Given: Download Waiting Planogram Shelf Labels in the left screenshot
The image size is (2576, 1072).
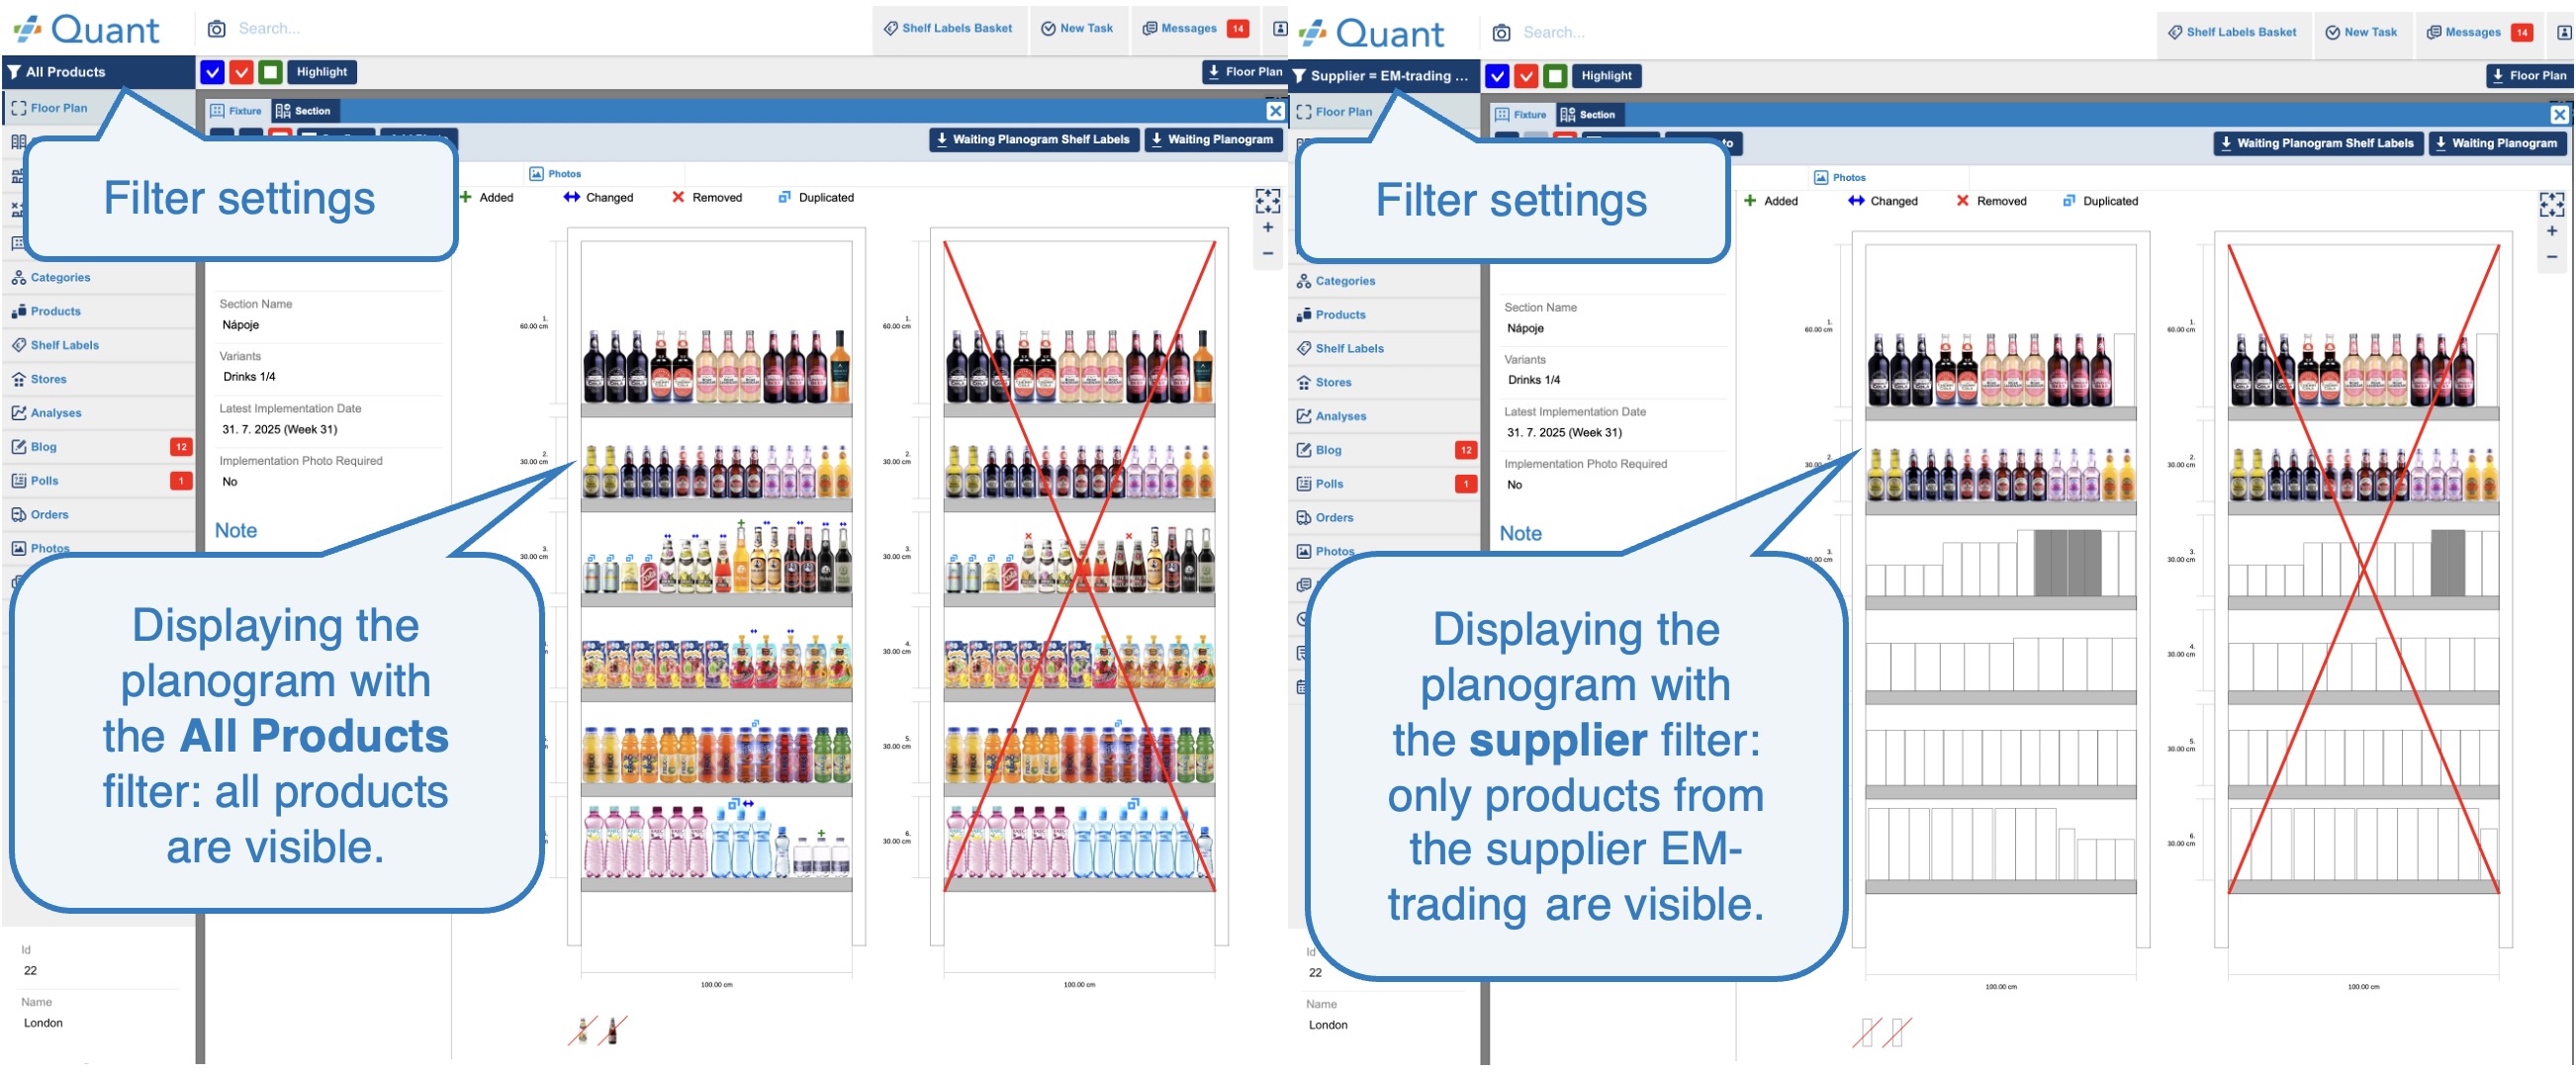Looking at the screenshot, I should (x=1034, y=140).
